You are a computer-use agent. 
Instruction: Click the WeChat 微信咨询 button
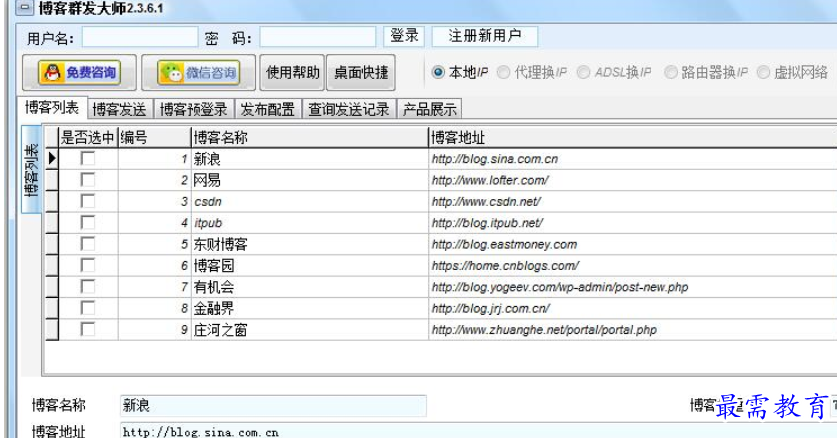pos(199,73)
